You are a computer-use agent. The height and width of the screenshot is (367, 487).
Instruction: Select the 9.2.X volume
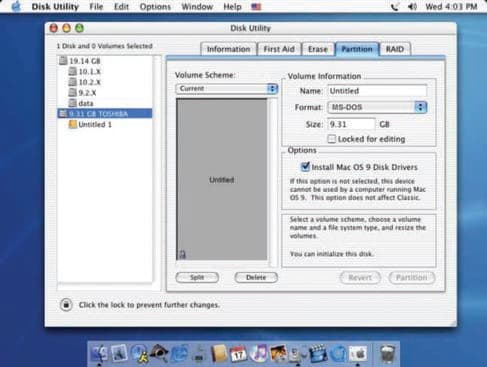(83, 93)
